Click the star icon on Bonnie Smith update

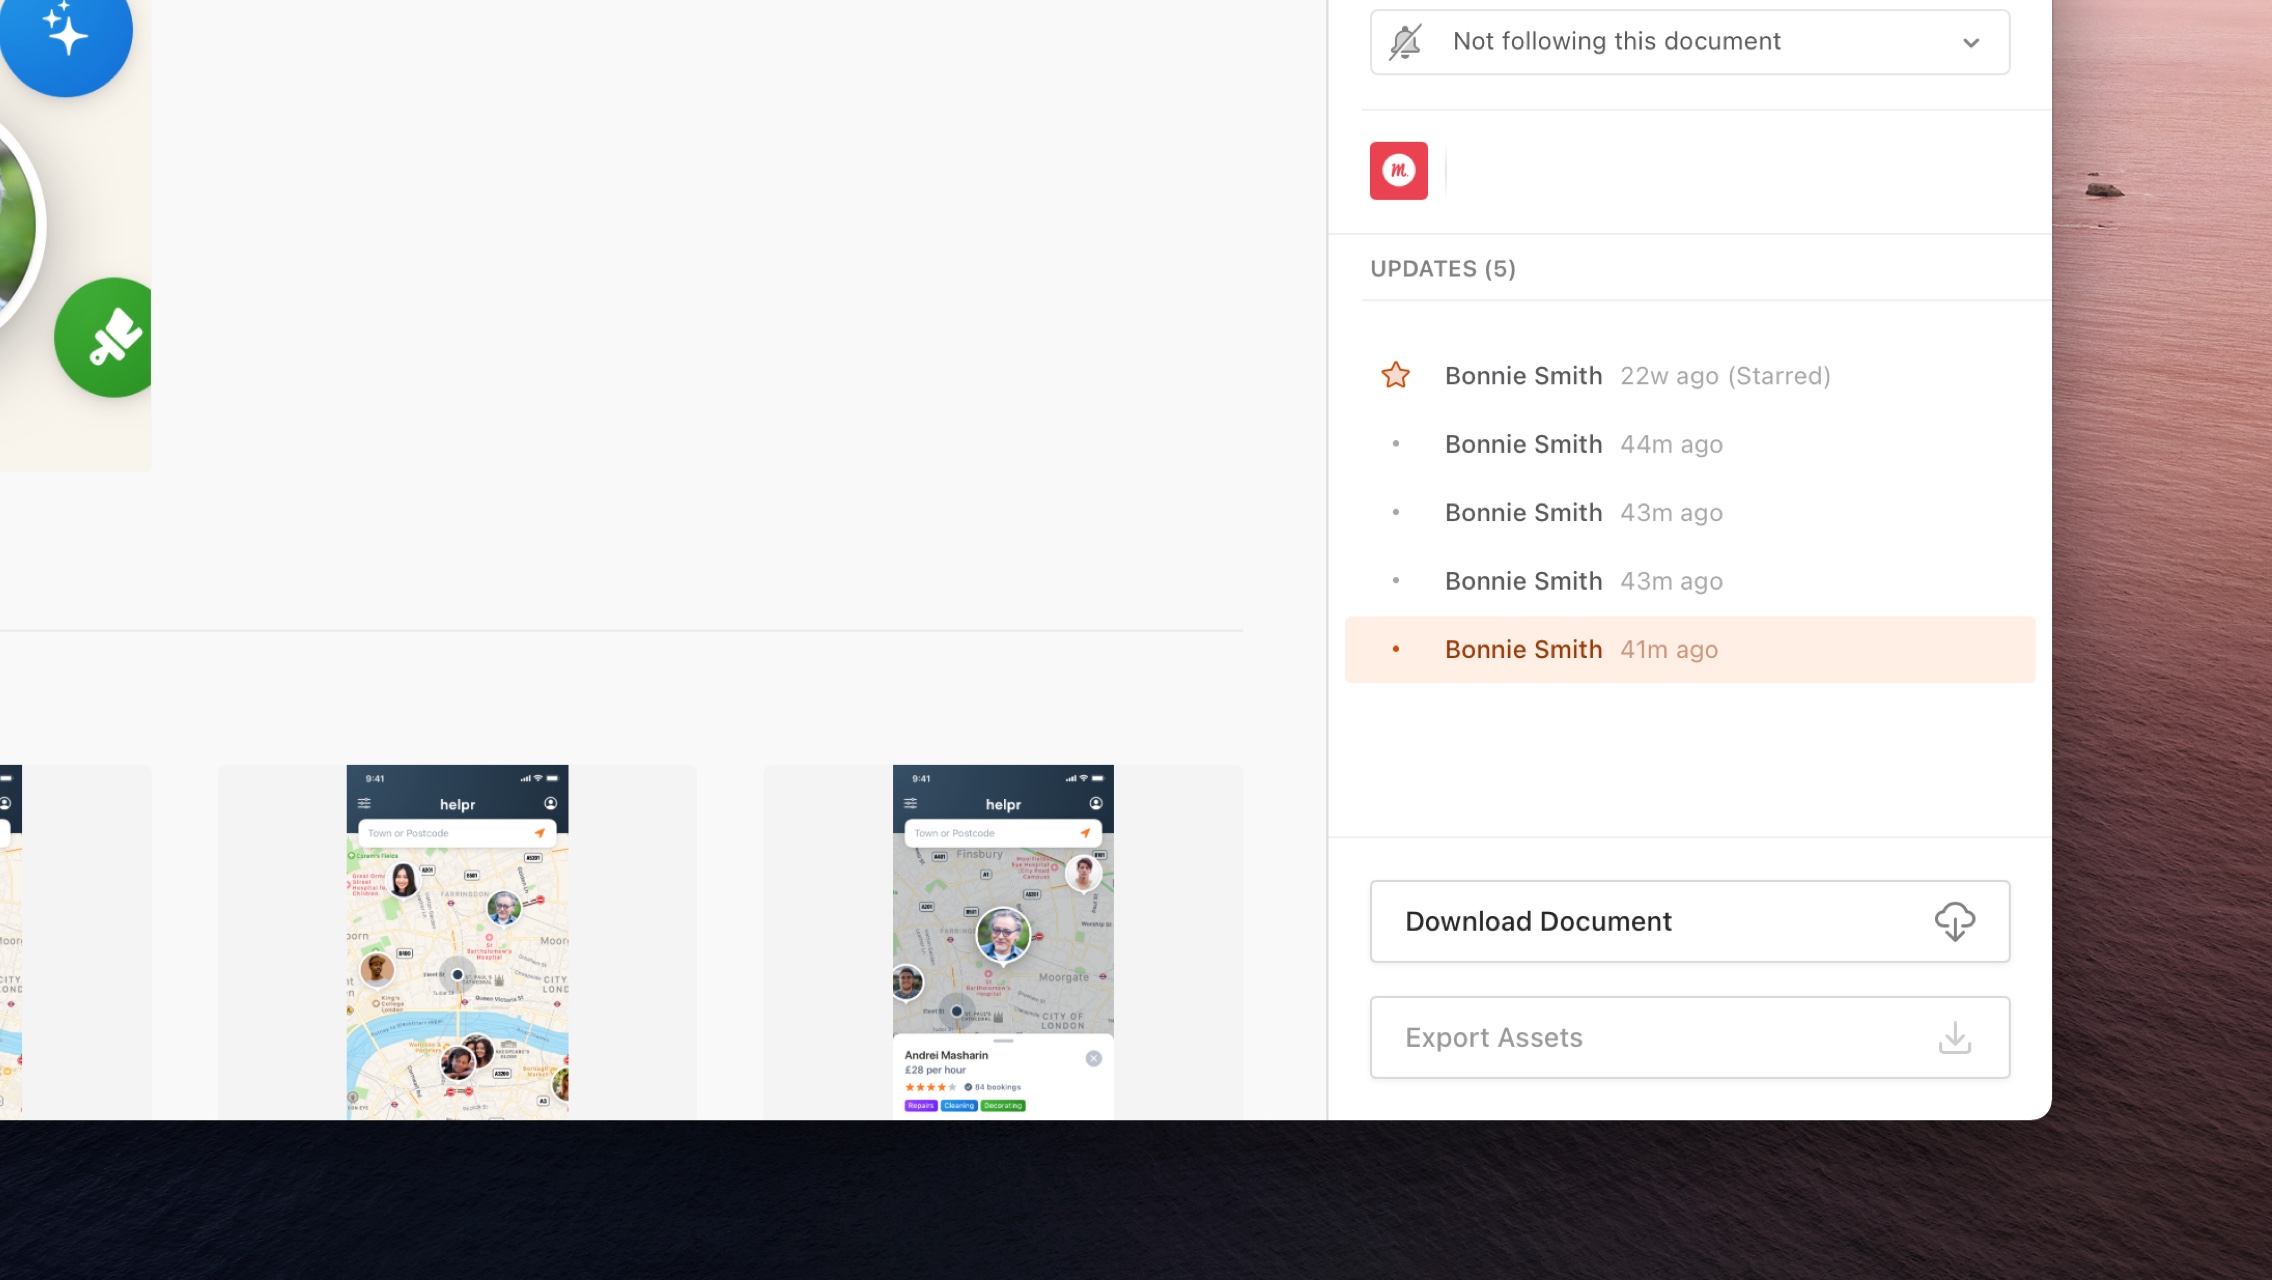click(1397, 375)
